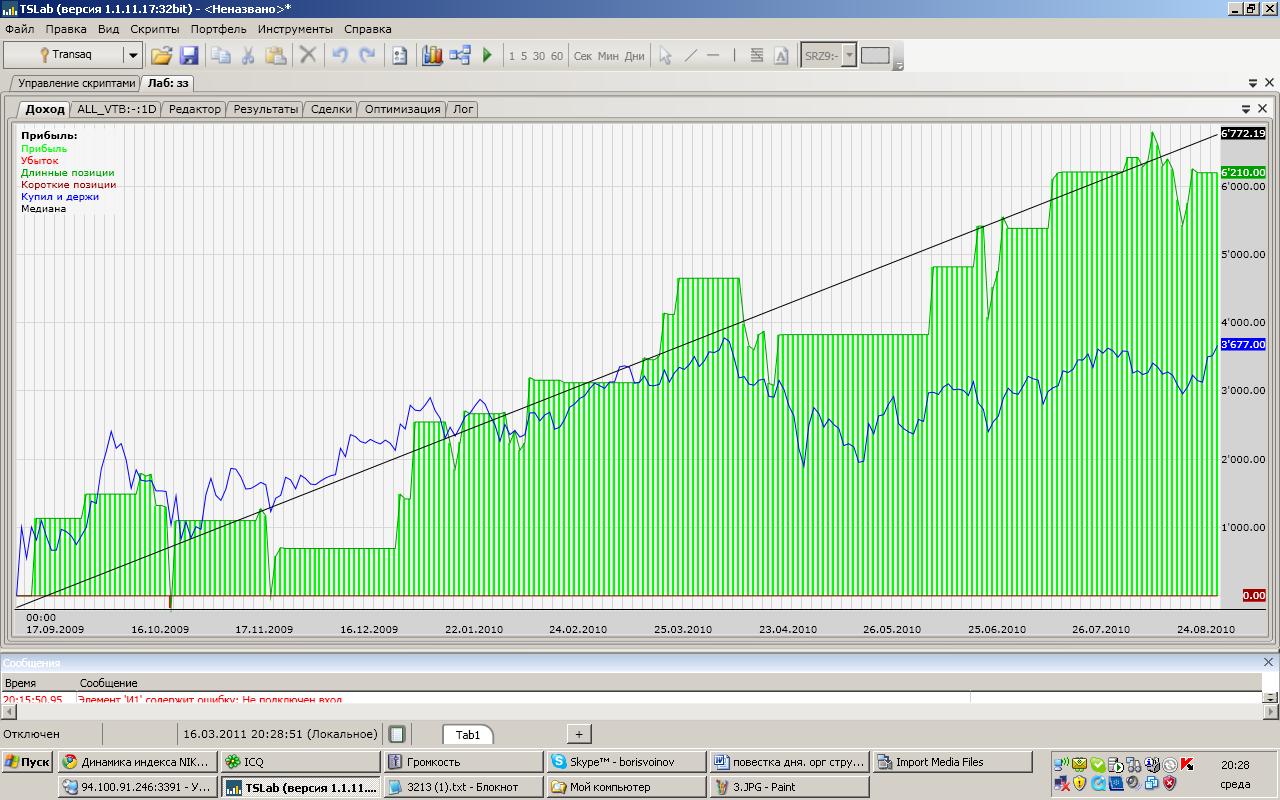Switch to the Результаты tab
1280x800 pixels.
266,109
